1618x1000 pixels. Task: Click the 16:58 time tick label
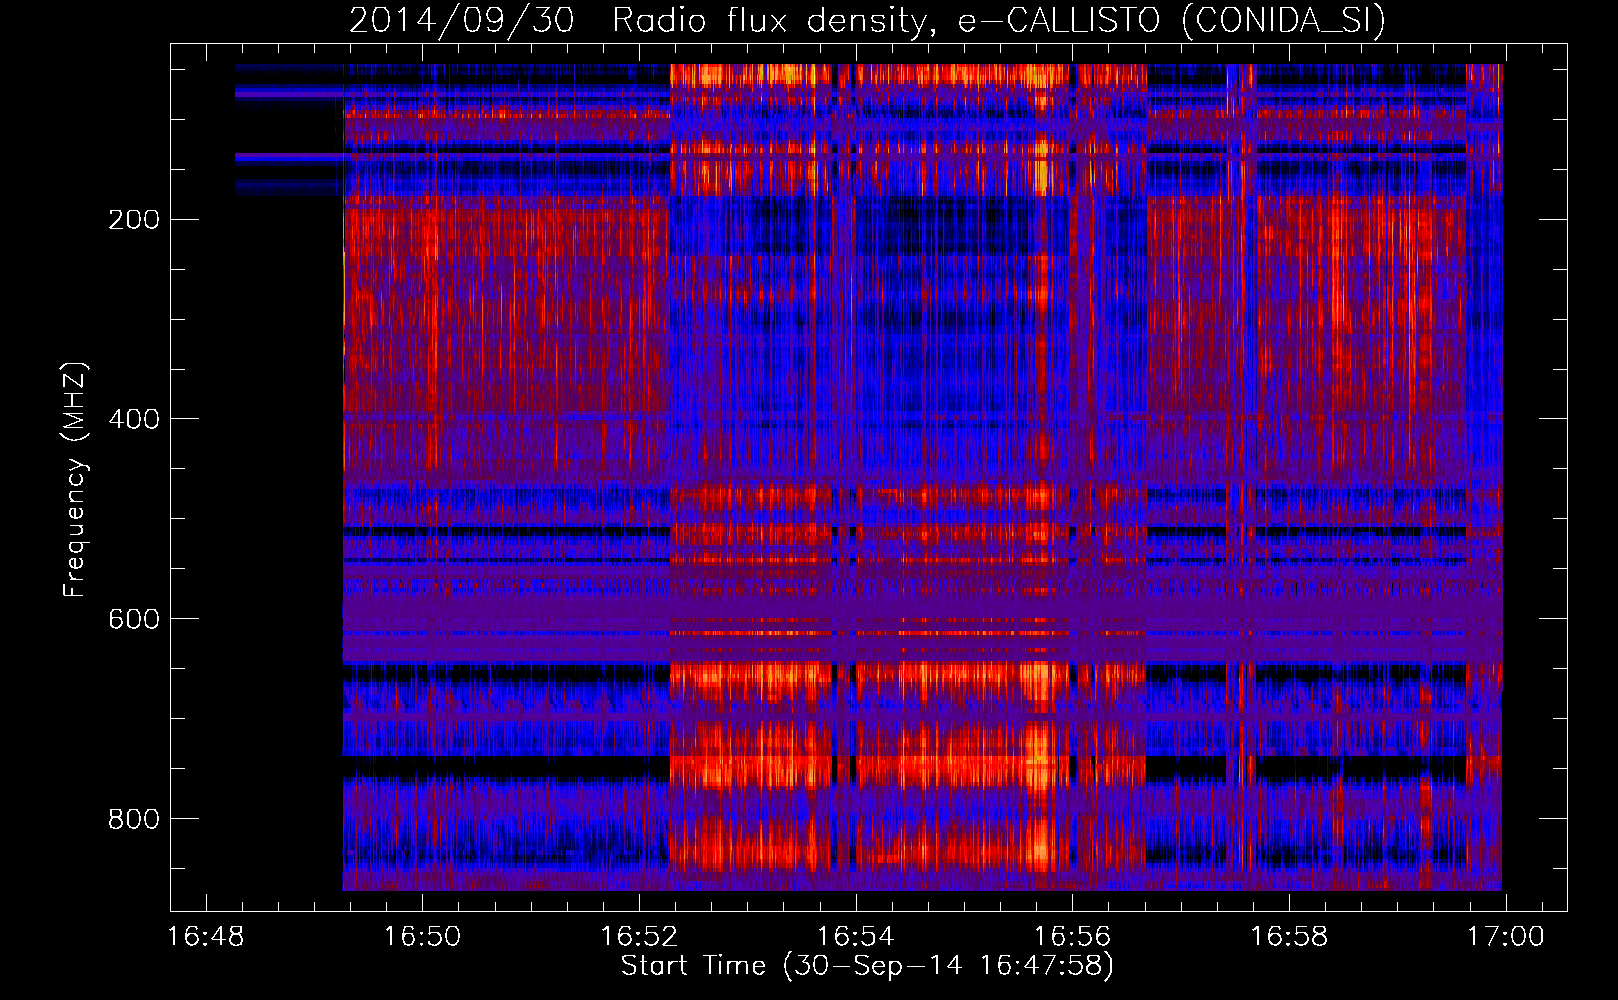[1289, 937]
